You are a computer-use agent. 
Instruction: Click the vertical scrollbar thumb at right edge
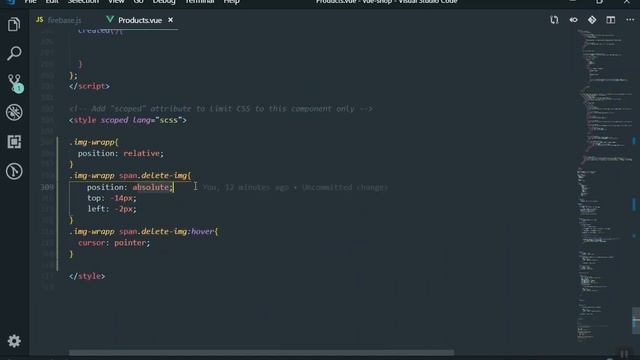(x=636, y=321)
